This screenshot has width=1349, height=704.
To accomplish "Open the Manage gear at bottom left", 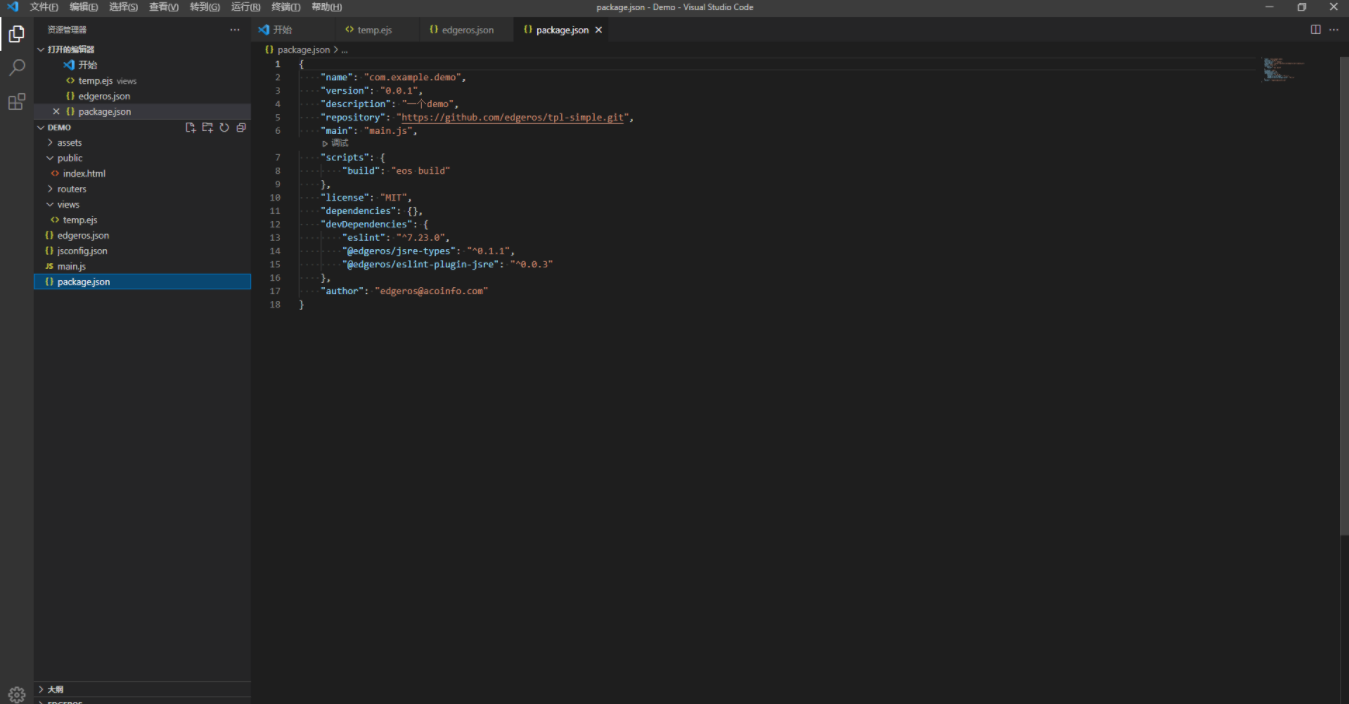I will tap(16, 694).
